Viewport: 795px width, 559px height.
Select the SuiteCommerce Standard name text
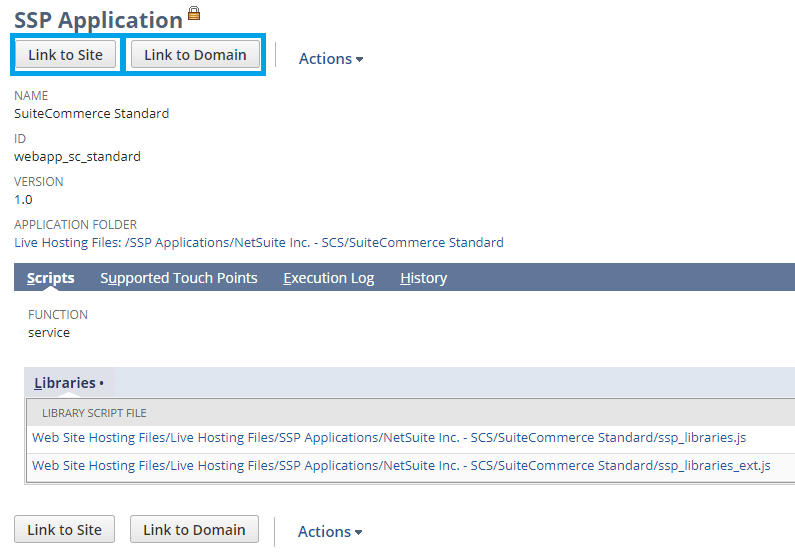pyautogui.click(x=92, y=113)
